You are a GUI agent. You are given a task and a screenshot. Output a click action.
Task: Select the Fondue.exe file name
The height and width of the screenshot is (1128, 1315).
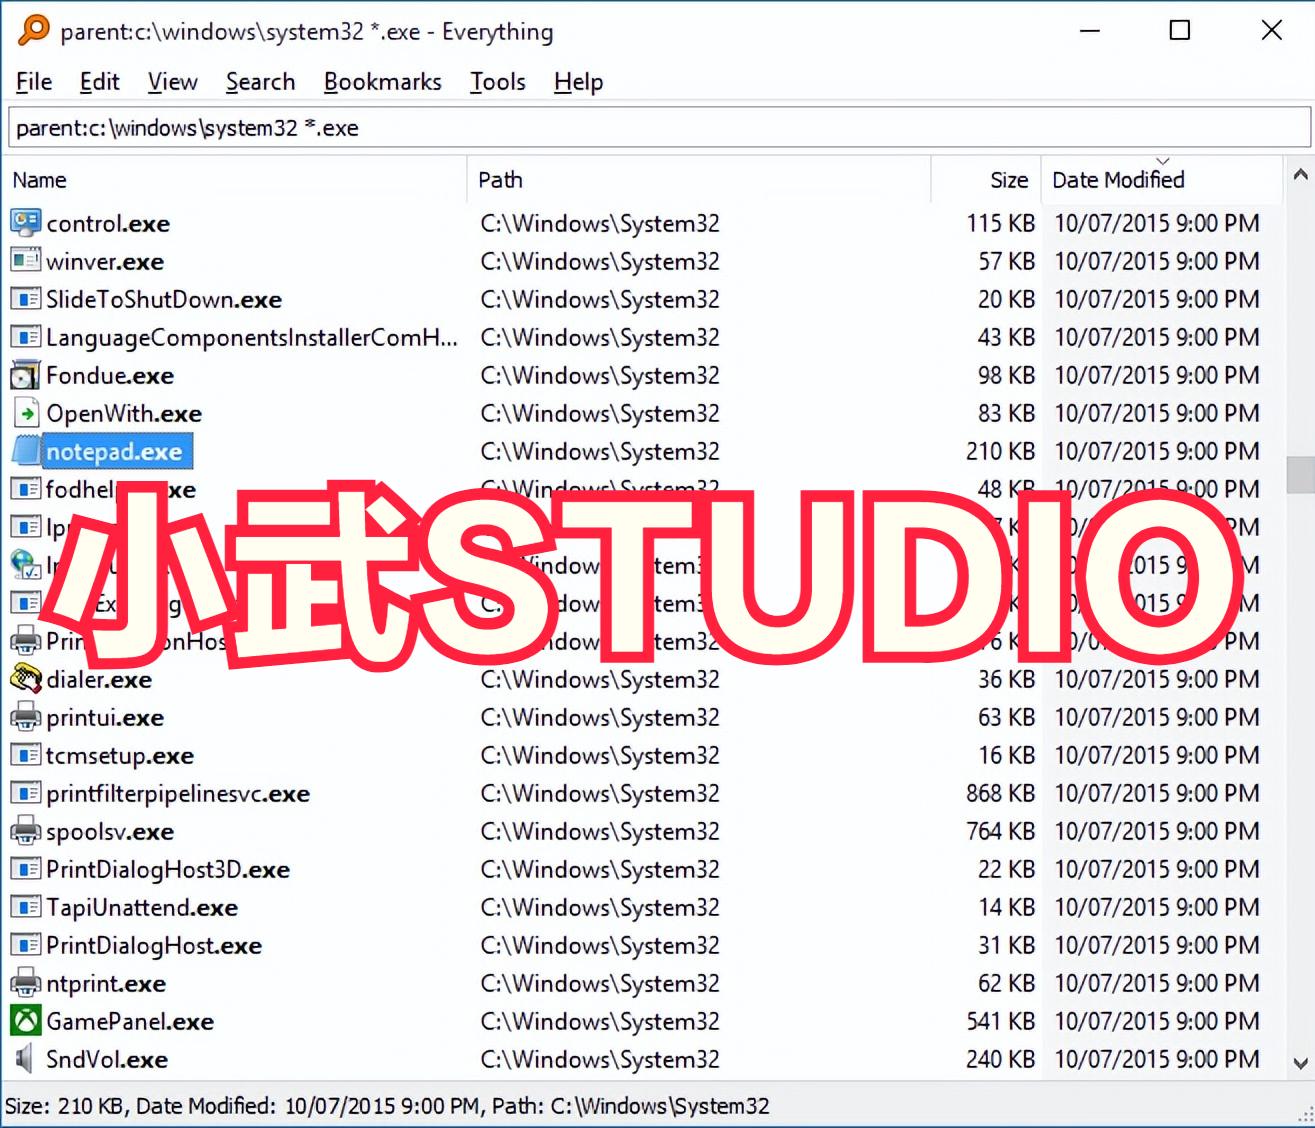tap(110, 376)
